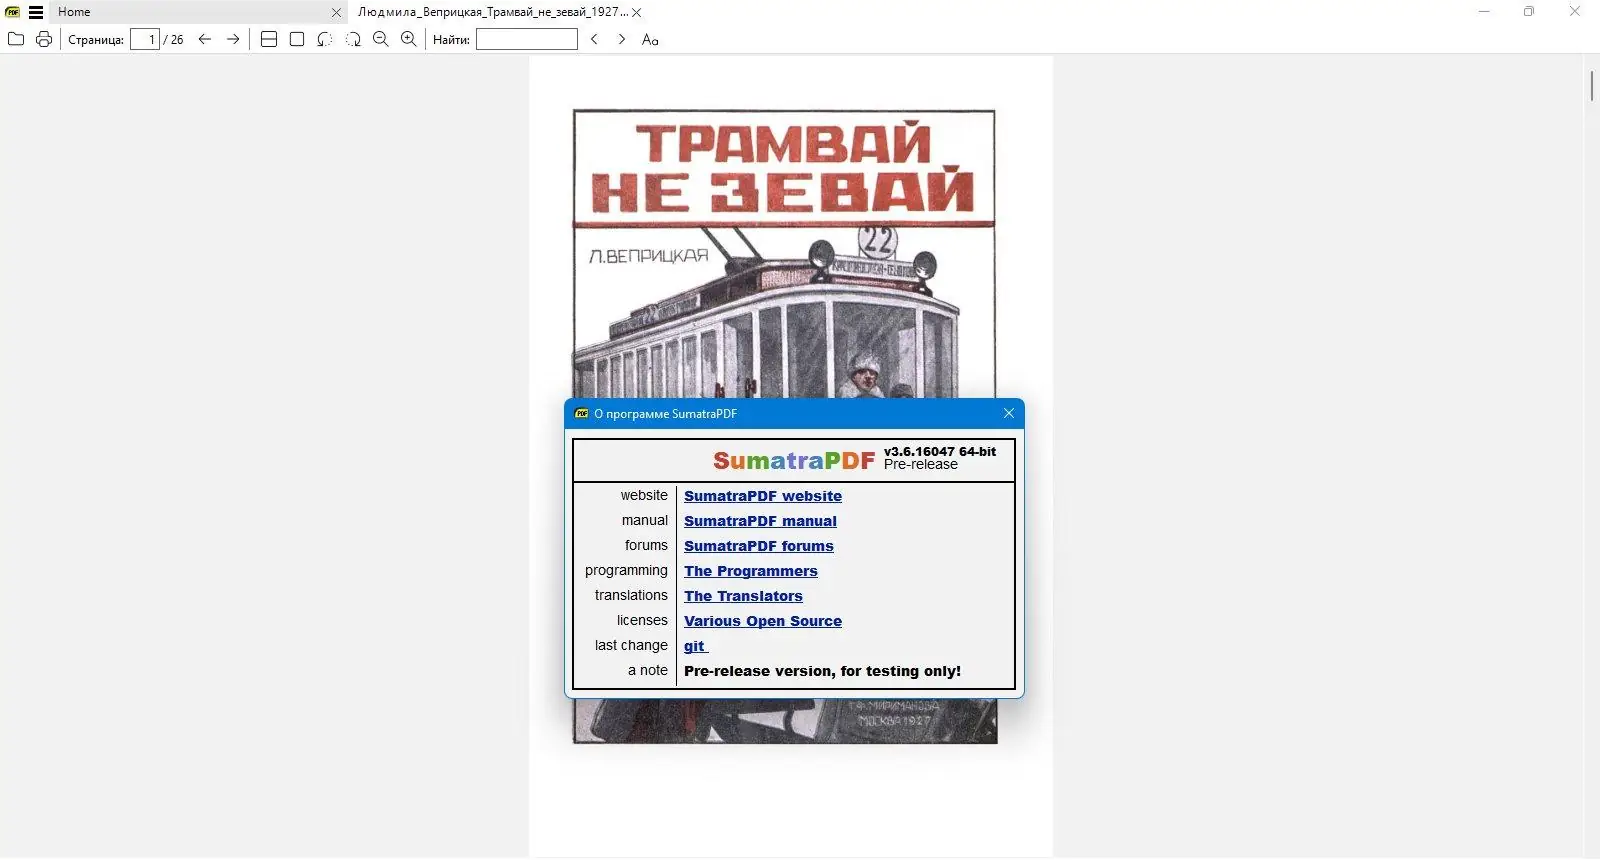Viewport: 1600px width, 860px height.
Task: Go to previous page with left arrow
Action: pos(205,39)
